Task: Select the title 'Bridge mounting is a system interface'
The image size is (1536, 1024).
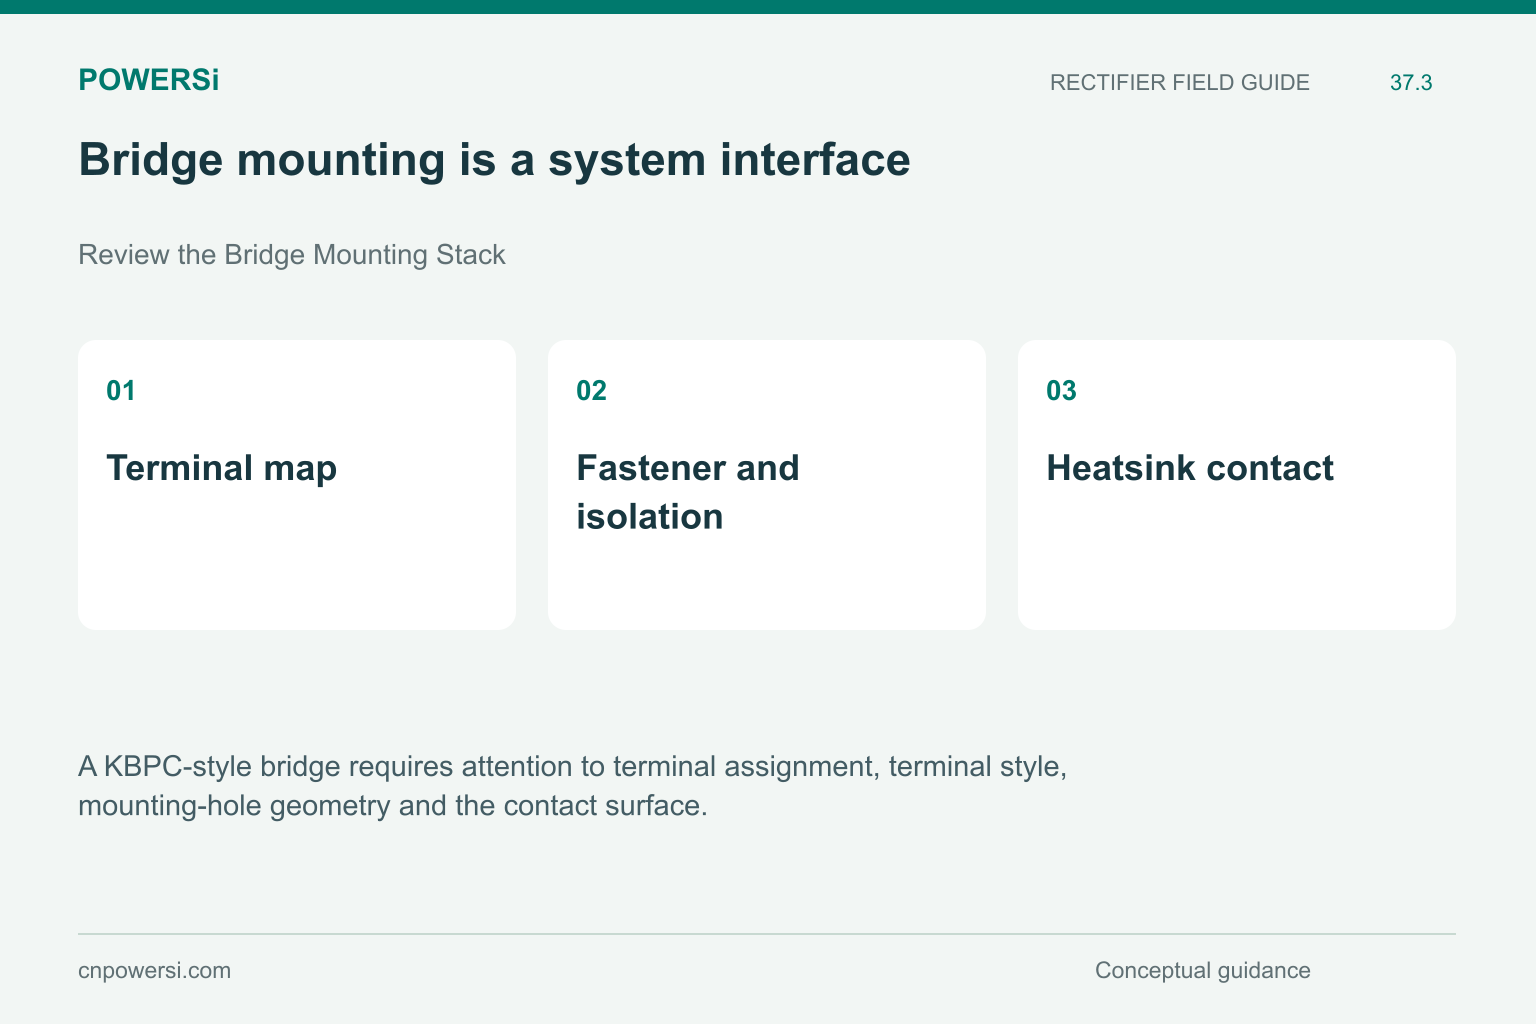Action: tap(494, 159)
